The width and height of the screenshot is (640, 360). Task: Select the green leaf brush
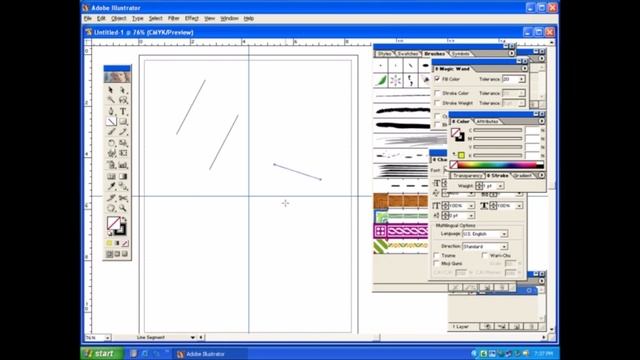(x=380, y=80)
